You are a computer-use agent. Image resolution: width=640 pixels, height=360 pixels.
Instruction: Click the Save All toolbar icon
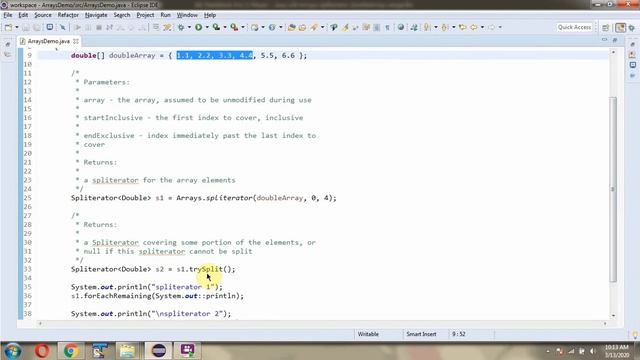pos(37,27)
